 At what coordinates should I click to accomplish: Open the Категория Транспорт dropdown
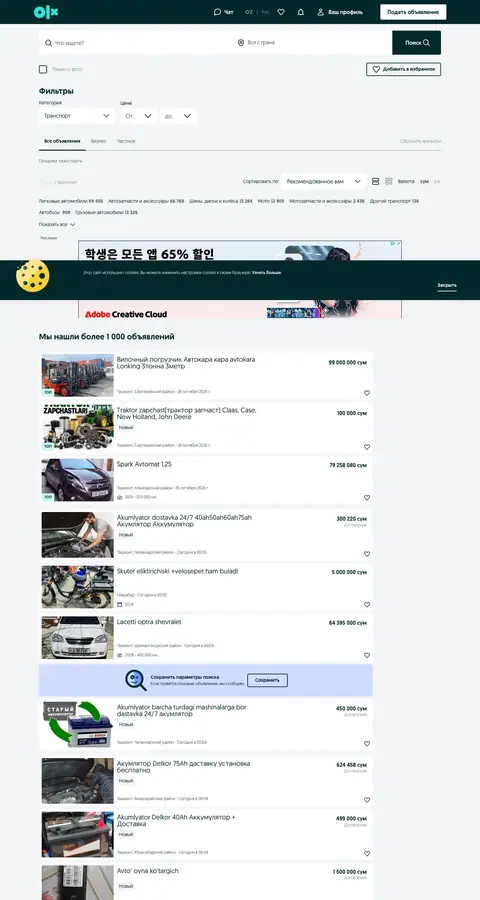click(x=76, y=116)
